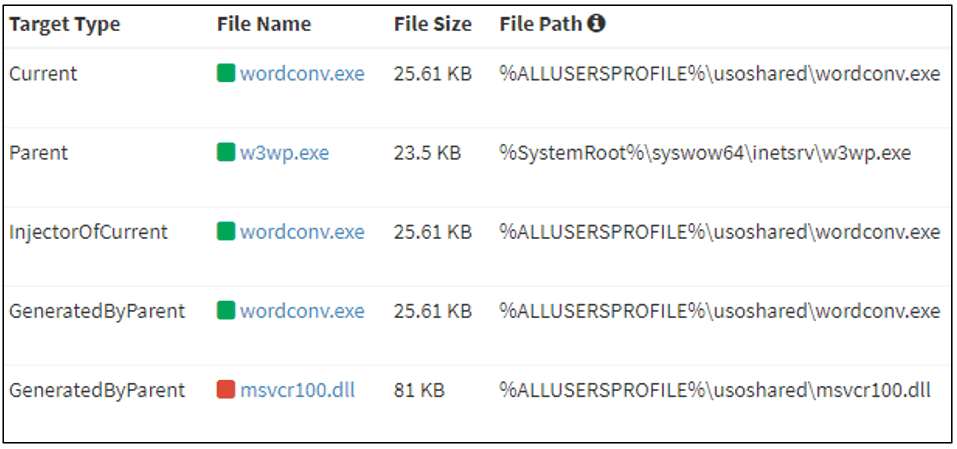Click the info icon beside File Path

(596, 24)
